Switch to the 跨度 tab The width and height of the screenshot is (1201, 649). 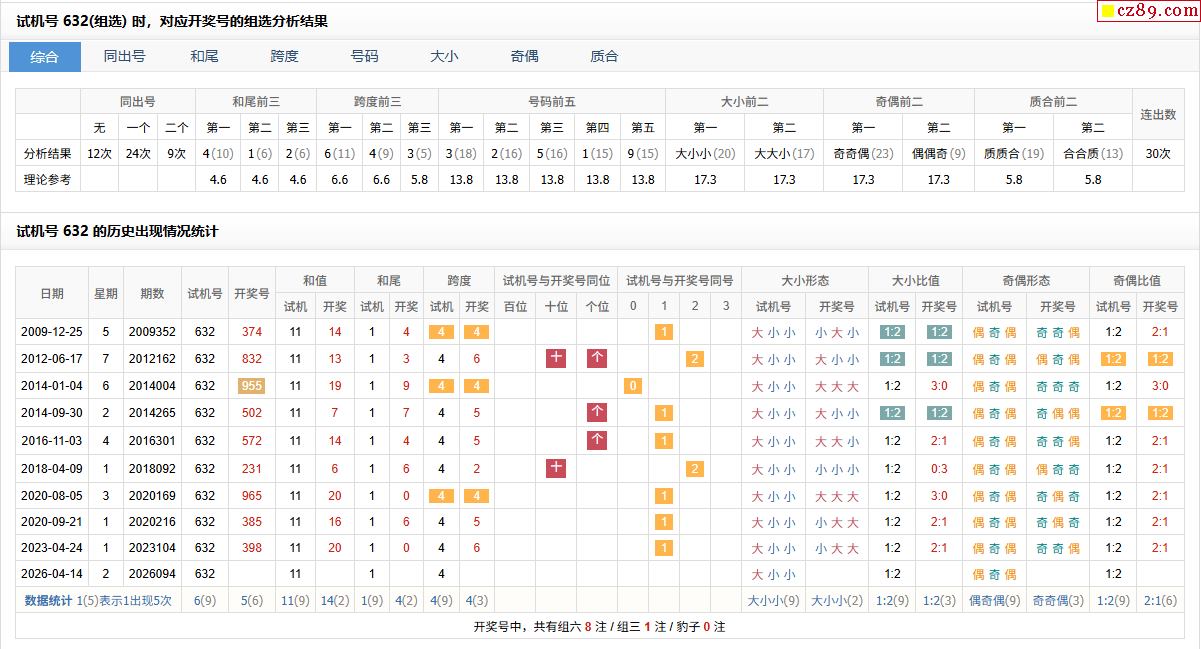pos(284,57)
